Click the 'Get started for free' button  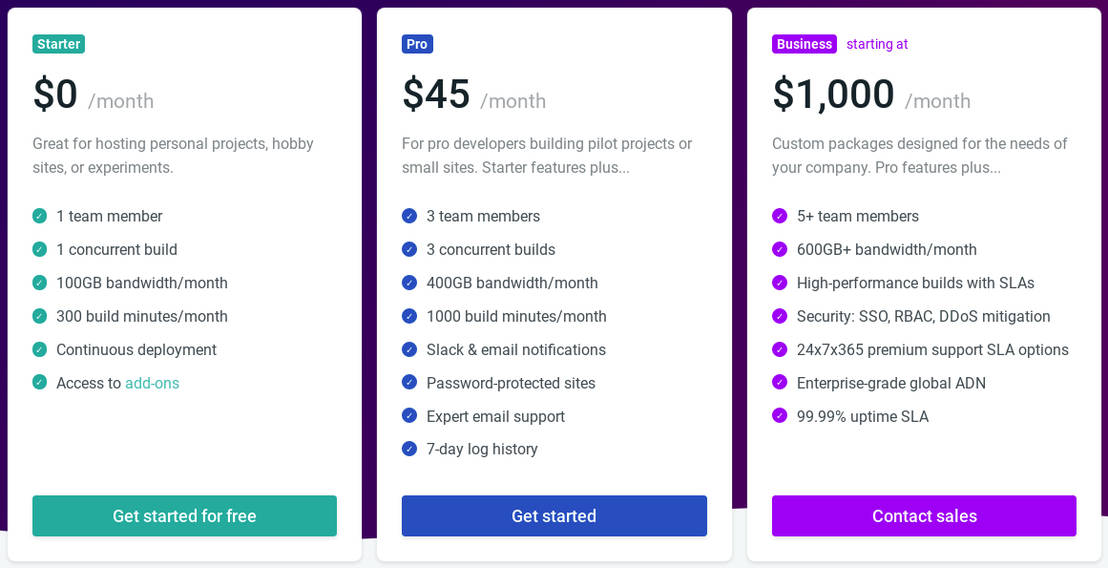(184, 516)
